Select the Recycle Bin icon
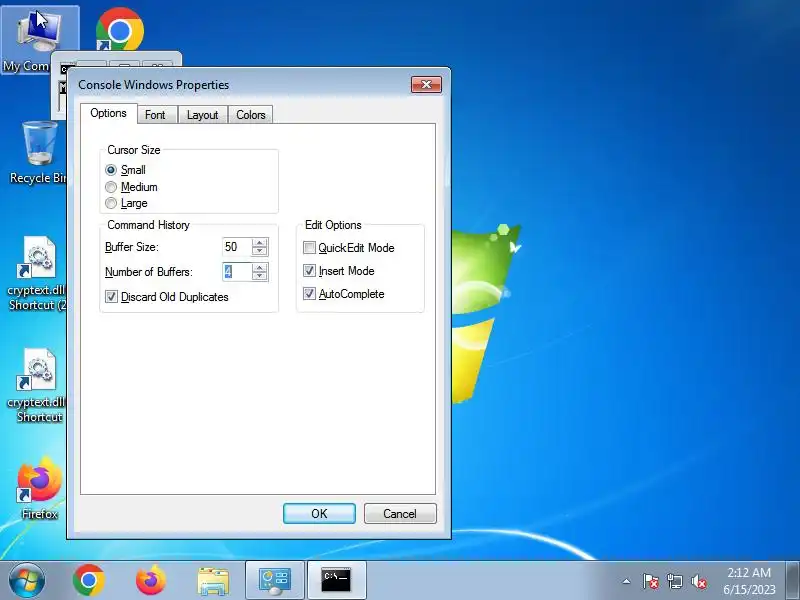Image resolution: width=800 pixels, height=600 pixels. pos(39,152)
